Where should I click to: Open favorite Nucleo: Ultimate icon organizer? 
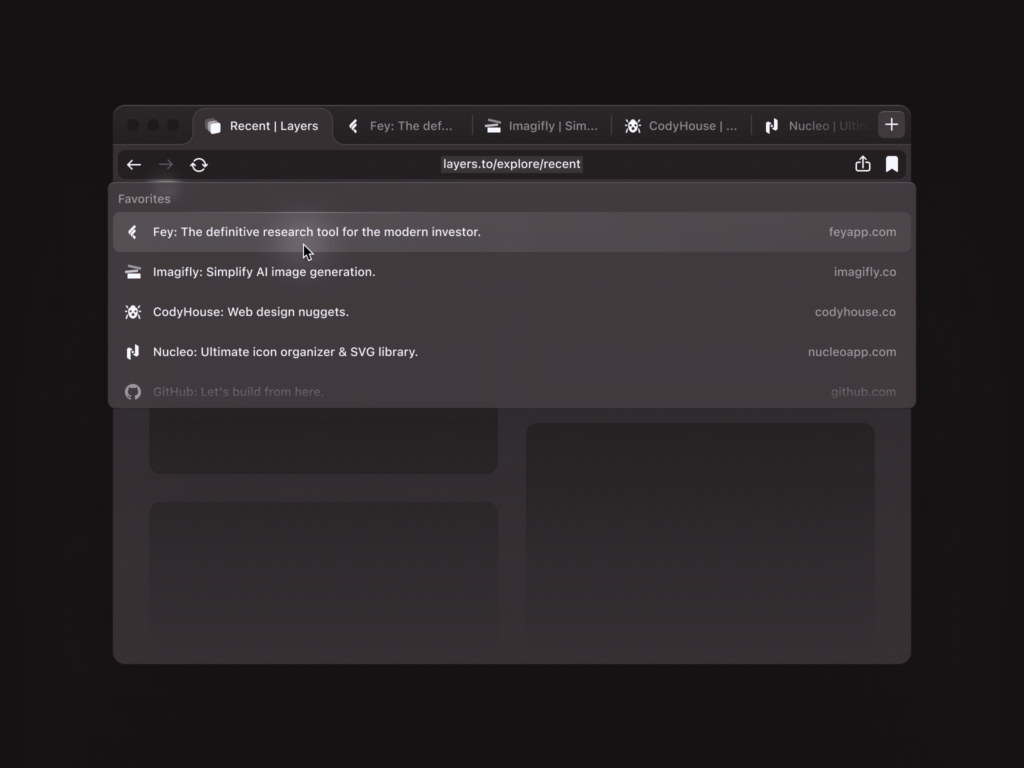[512, 352]
